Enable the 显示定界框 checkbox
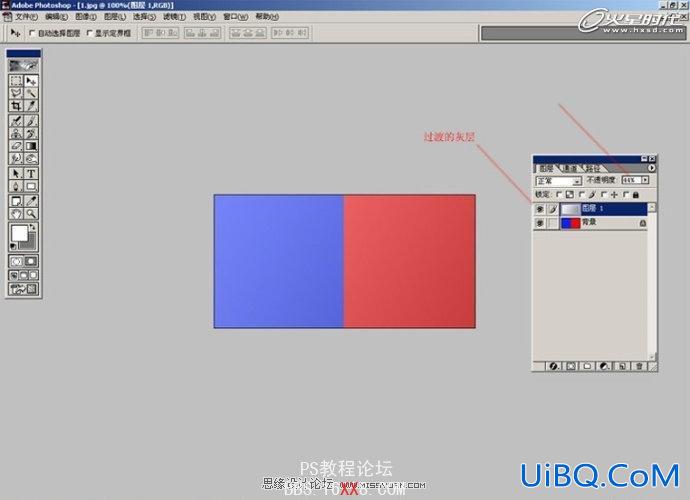This screenshot has width=690, height=500. pos(90,33)
